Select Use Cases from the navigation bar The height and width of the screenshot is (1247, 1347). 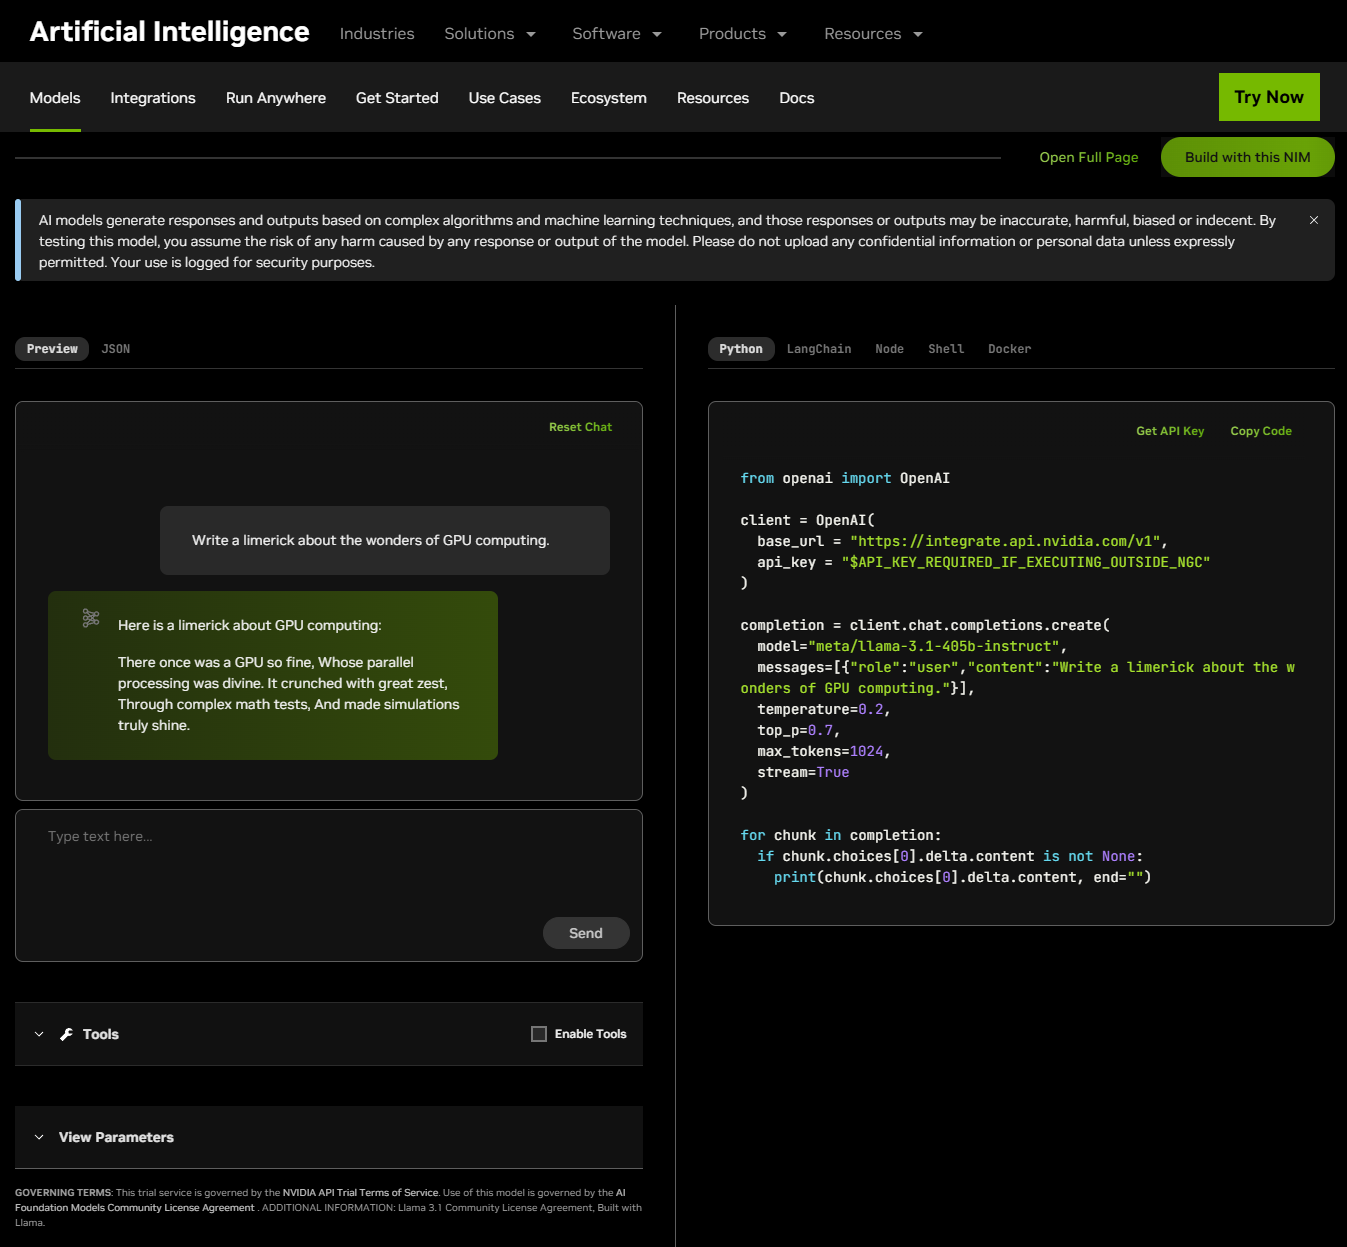504,97
